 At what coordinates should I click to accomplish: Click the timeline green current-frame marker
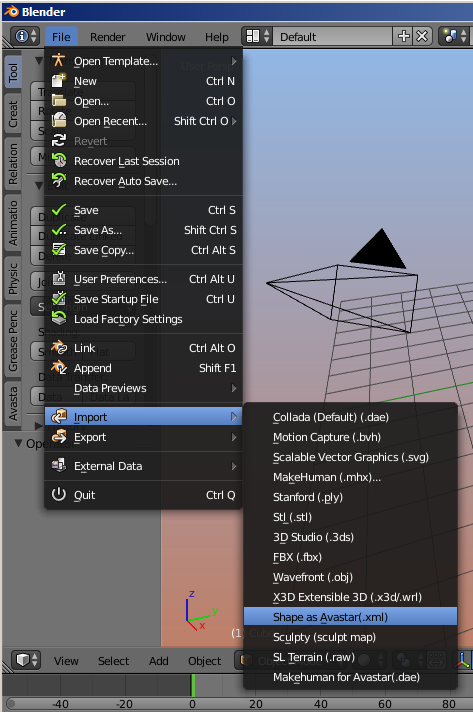click(x=193, y=685)
